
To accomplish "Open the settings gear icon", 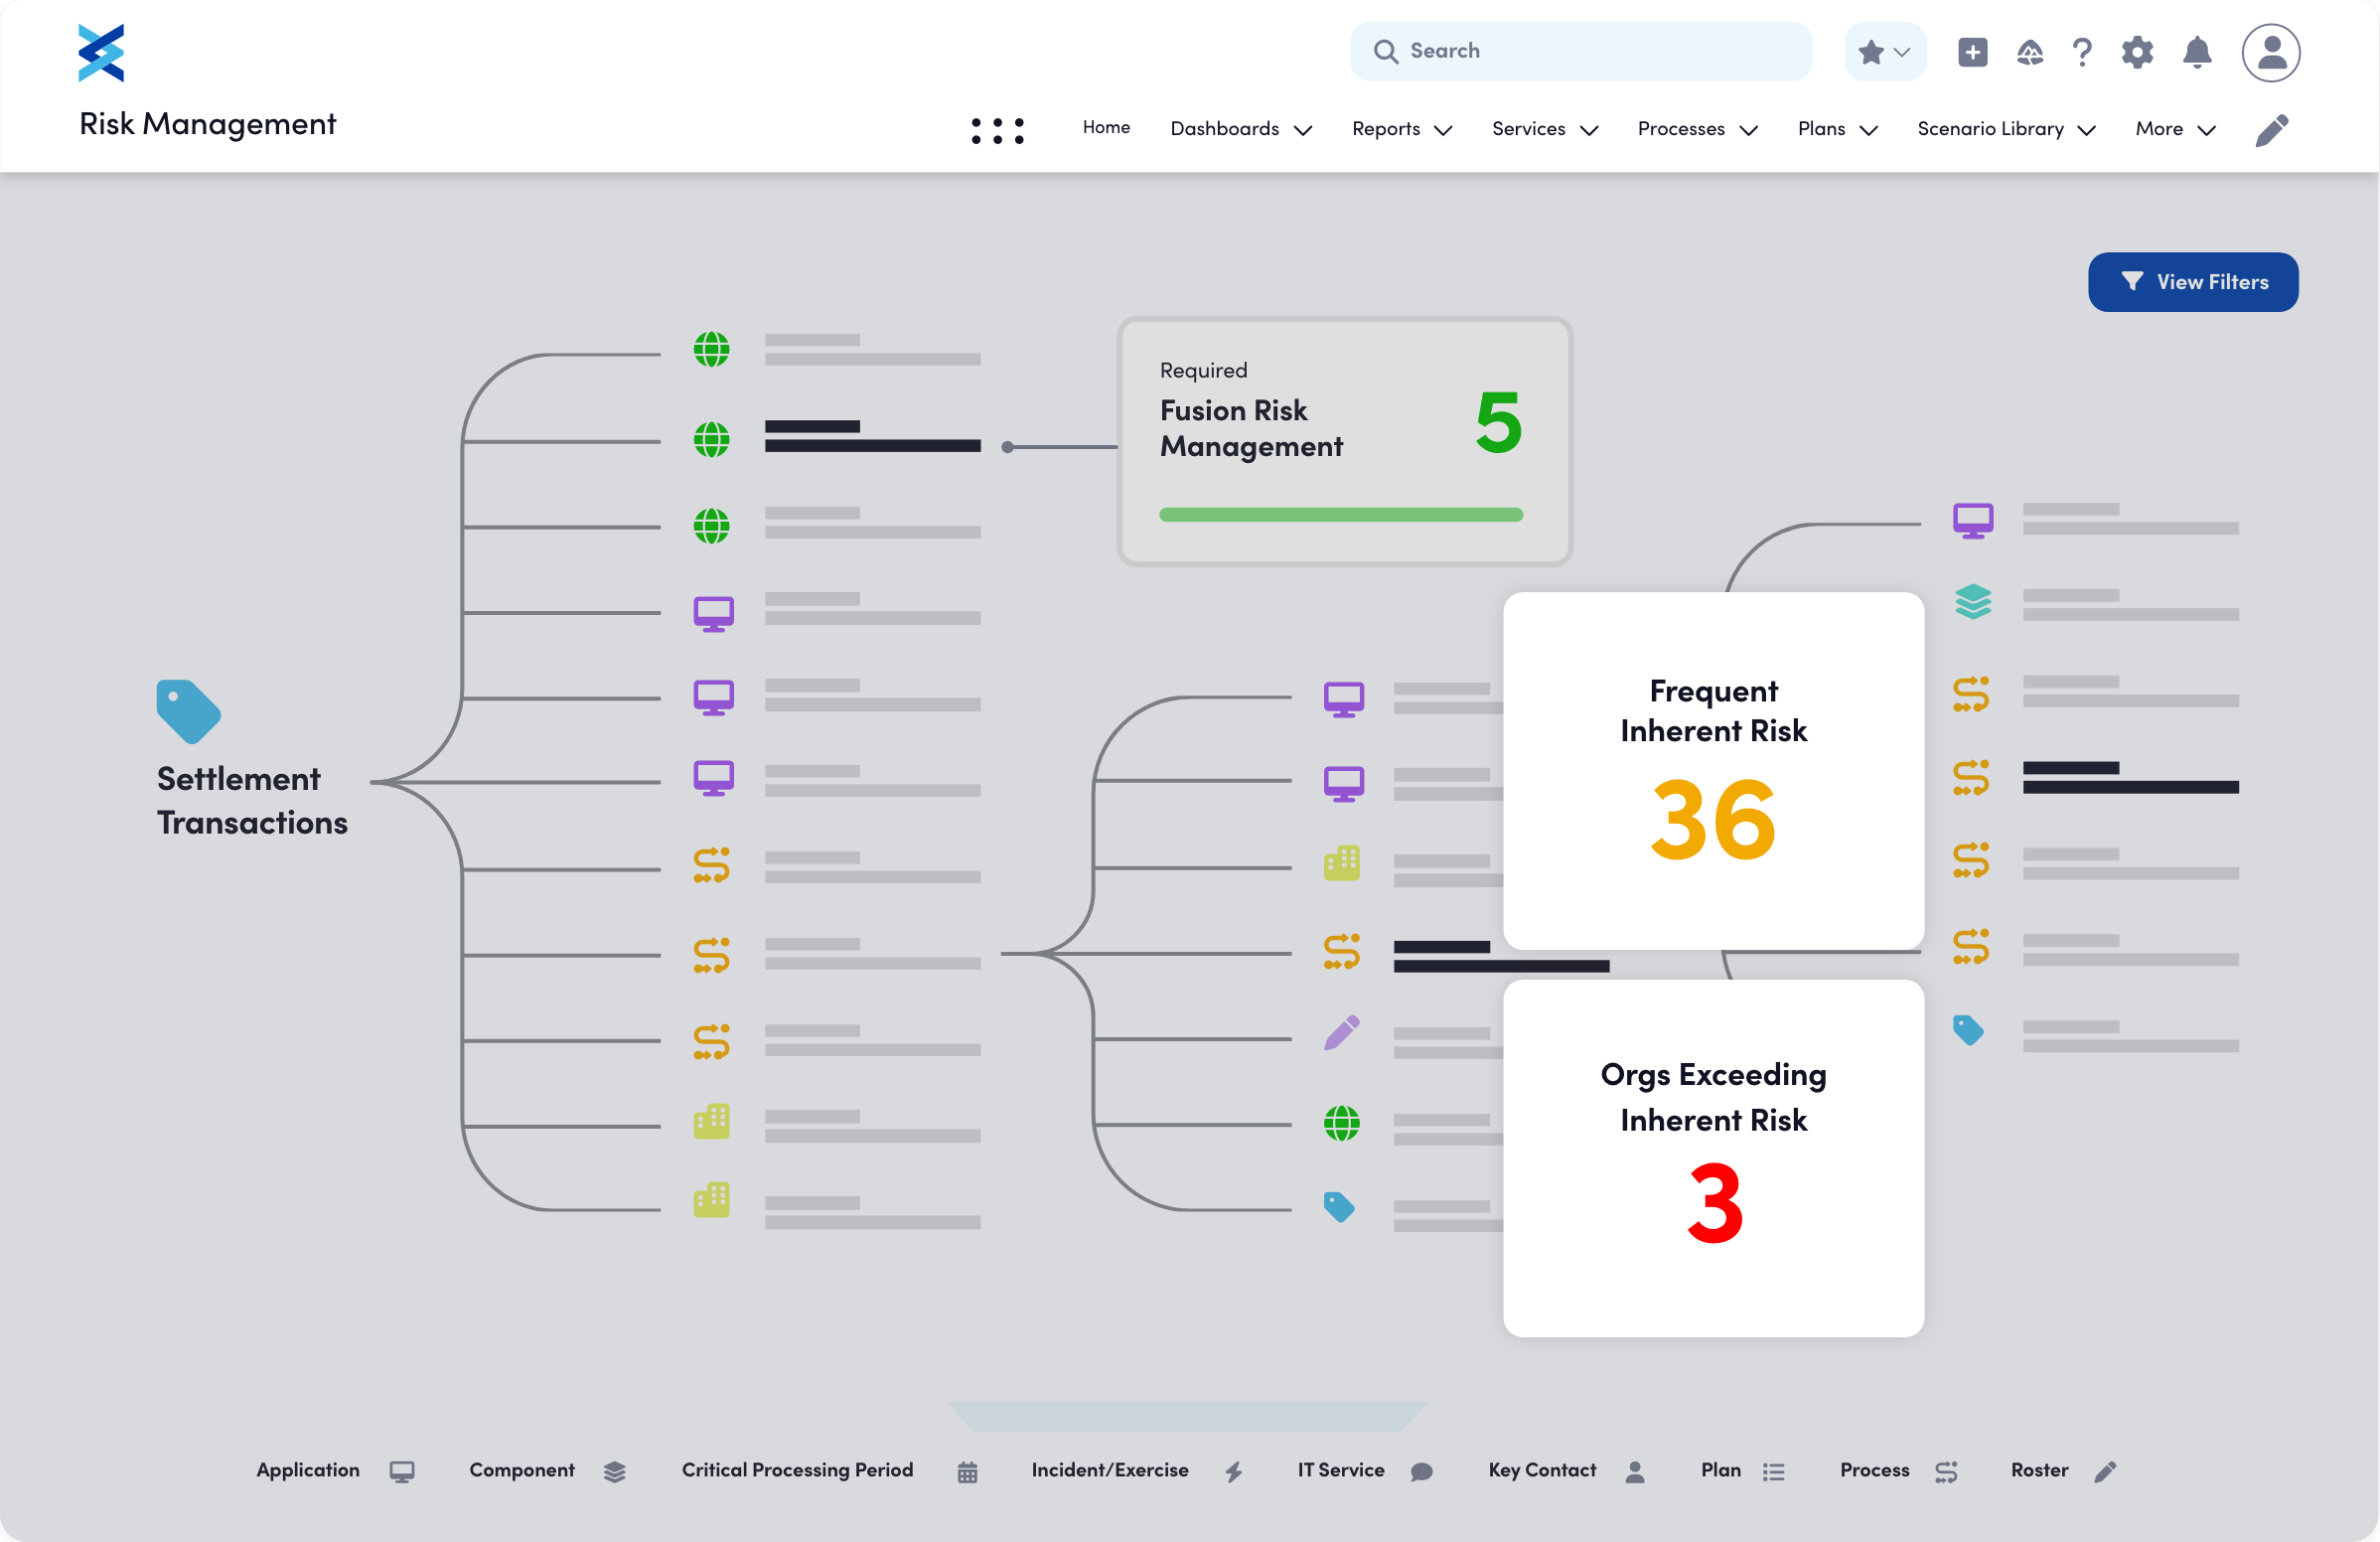I will (x=2137, y=52).
